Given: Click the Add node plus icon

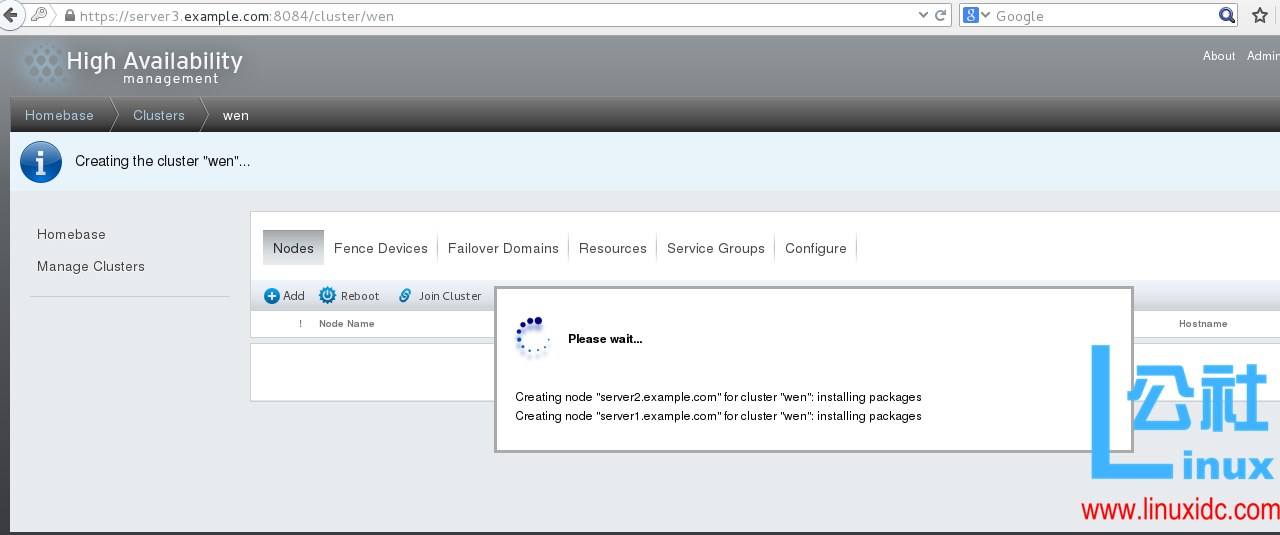Looking at the screenshot, I should [x=272, y=296].
